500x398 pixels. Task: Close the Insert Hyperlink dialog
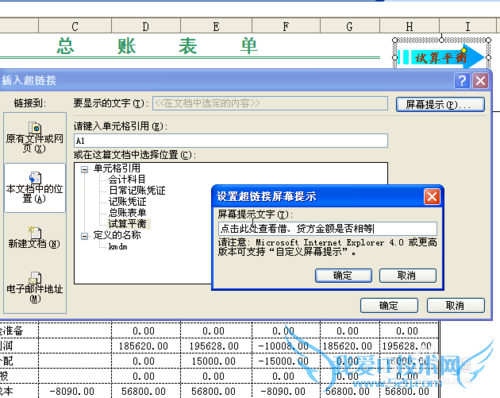pos(480,81)
